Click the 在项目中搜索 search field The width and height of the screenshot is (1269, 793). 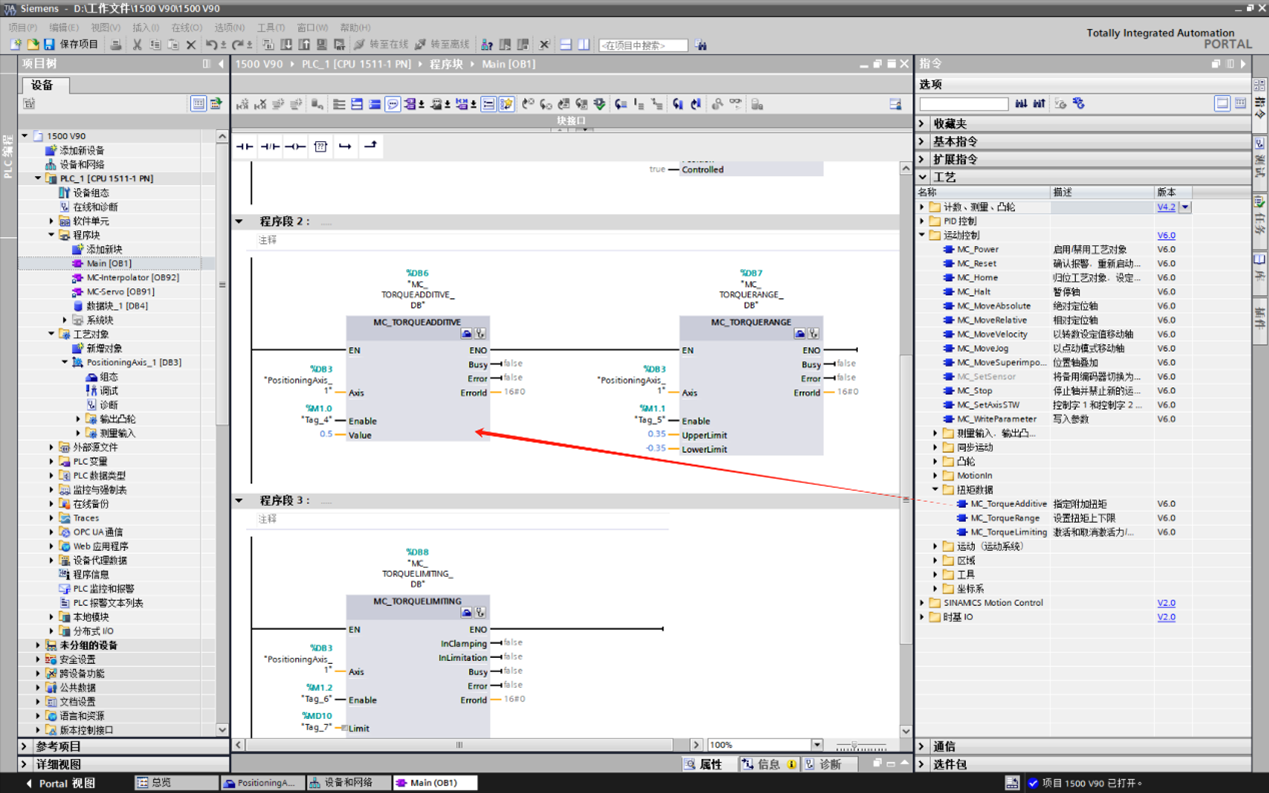[643, 45]
